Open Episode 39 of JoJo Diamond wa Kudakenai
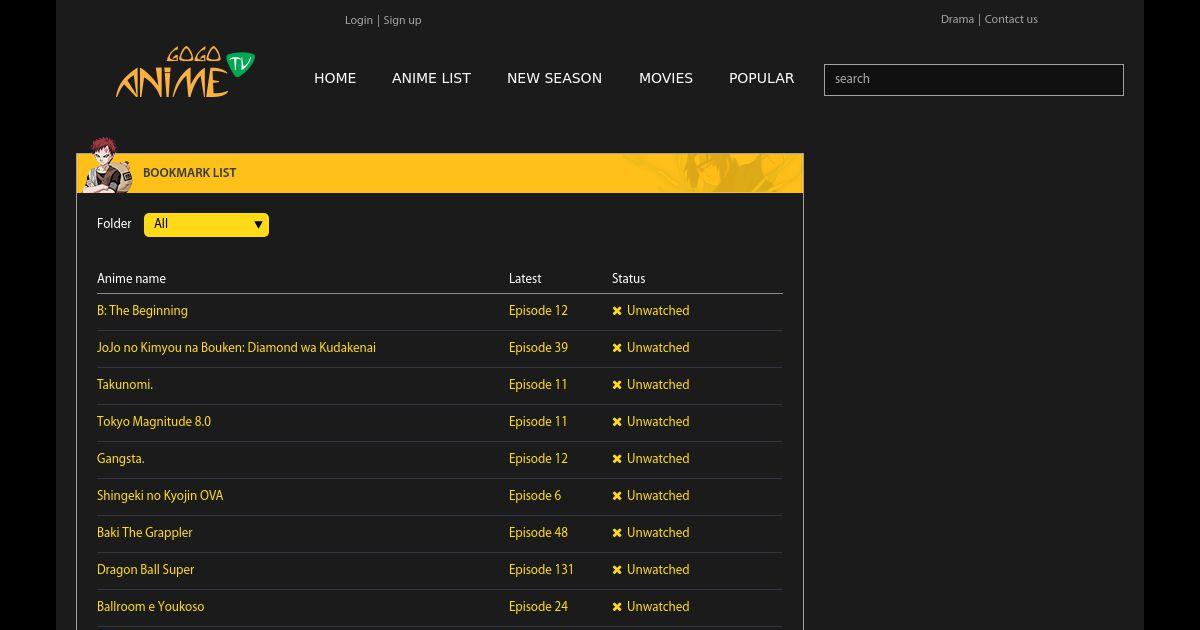This screenshot has height=630, width=1200. point(538,348)
